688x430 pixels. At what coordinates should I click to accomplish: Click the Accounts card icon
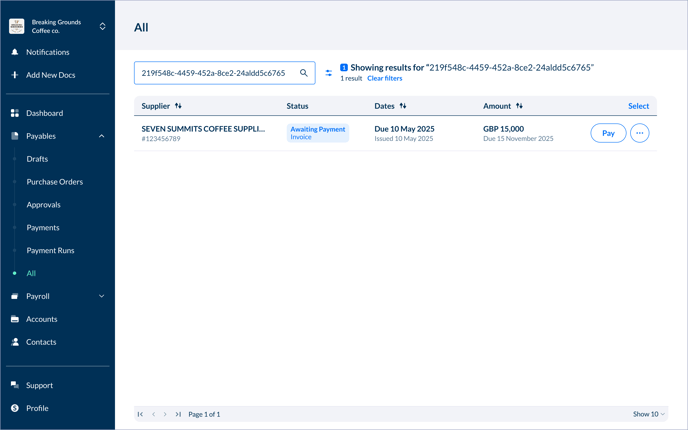tap(15, 319)
